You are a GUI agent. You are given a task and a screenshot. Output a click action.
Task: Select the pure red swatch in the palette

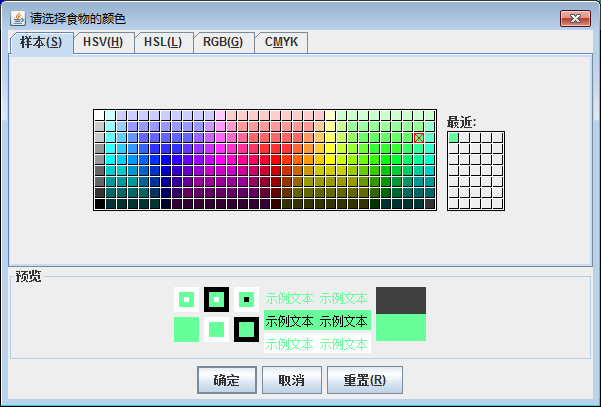click(x=276, y=159)
